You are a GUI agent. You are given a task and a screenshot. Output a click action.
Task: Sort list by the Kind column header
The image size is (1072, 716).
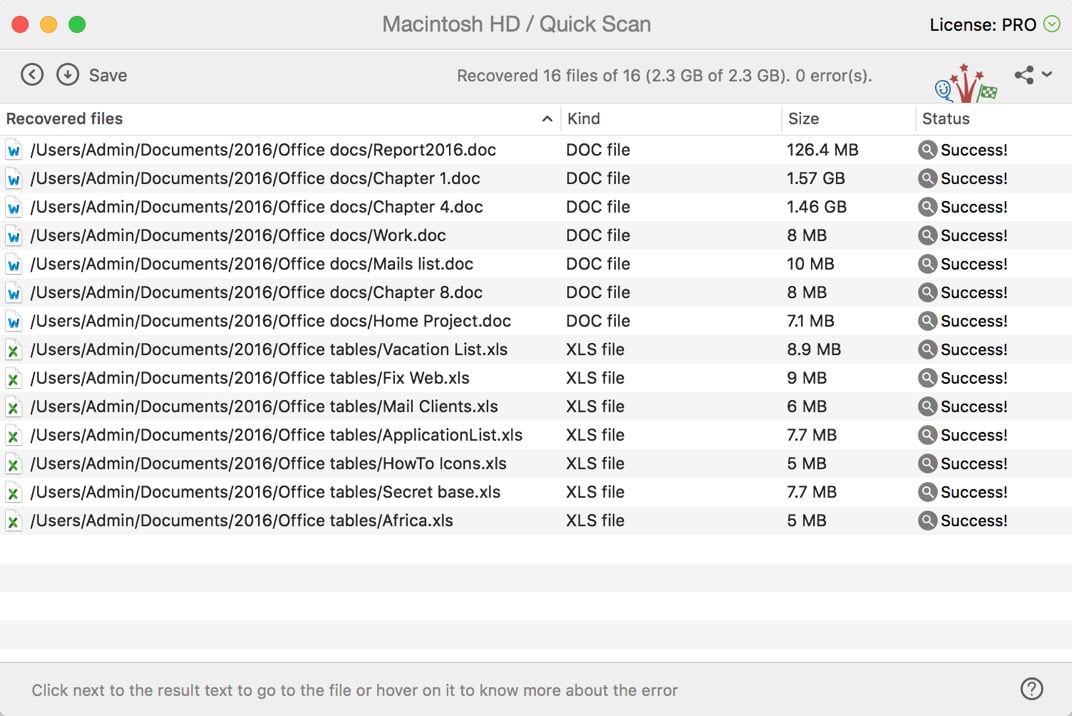click(x=583, y=118)
